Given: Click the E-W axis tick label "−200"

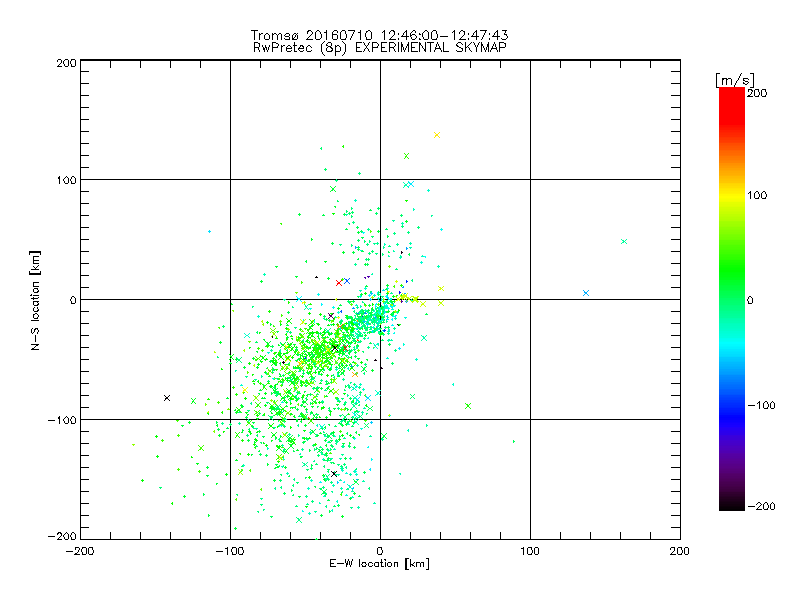Looking at the screenshot, I should point(80,551).
